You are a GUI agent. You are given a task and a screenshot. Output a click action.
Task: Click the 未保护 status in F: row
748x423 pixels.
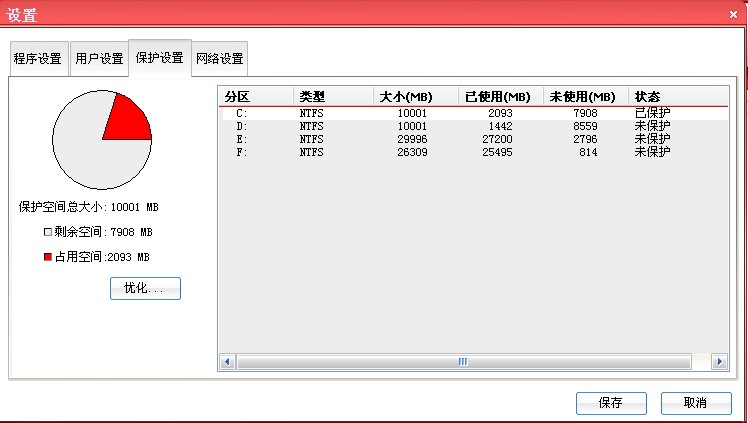652,152
